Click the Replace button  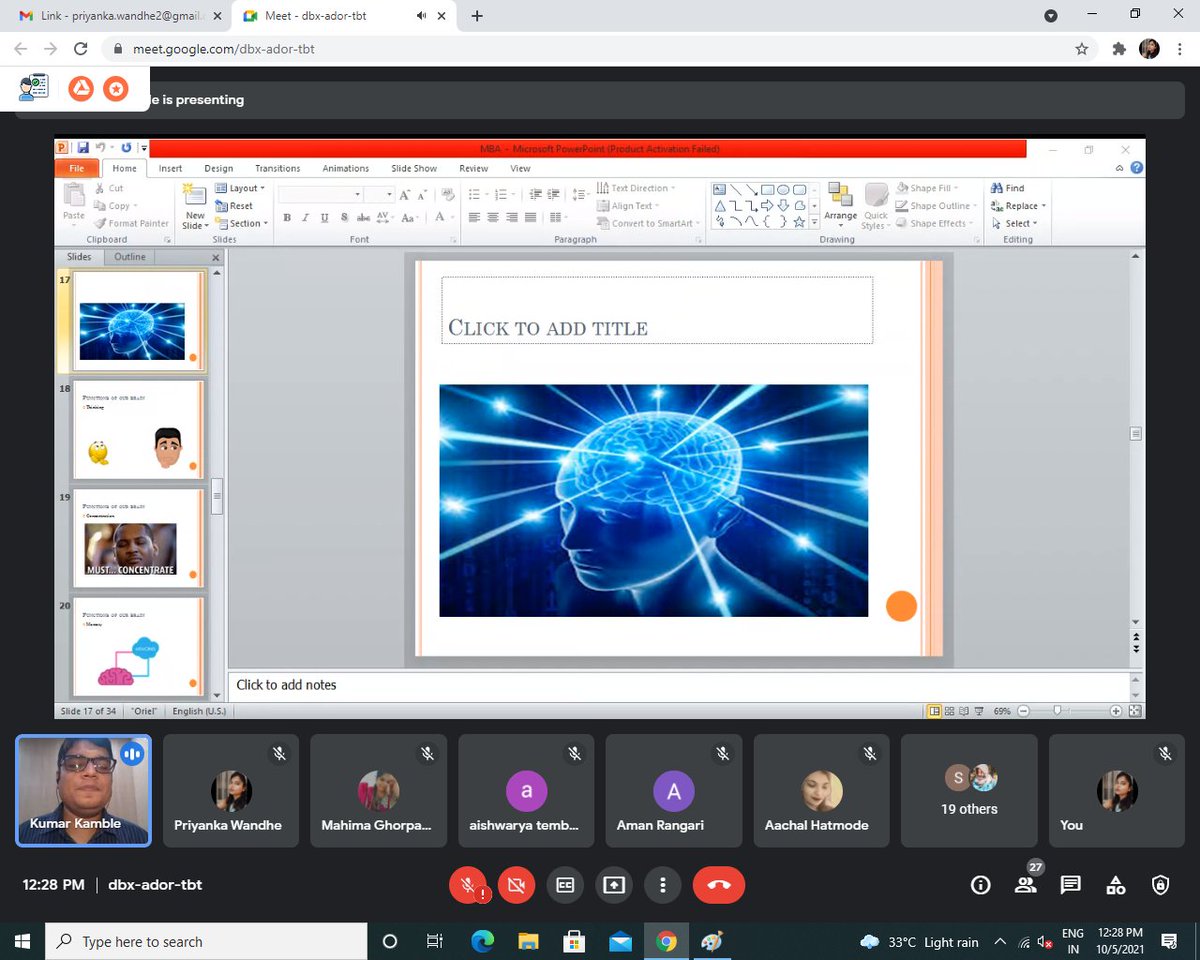pyautogui.click(x=1018, y=206)
